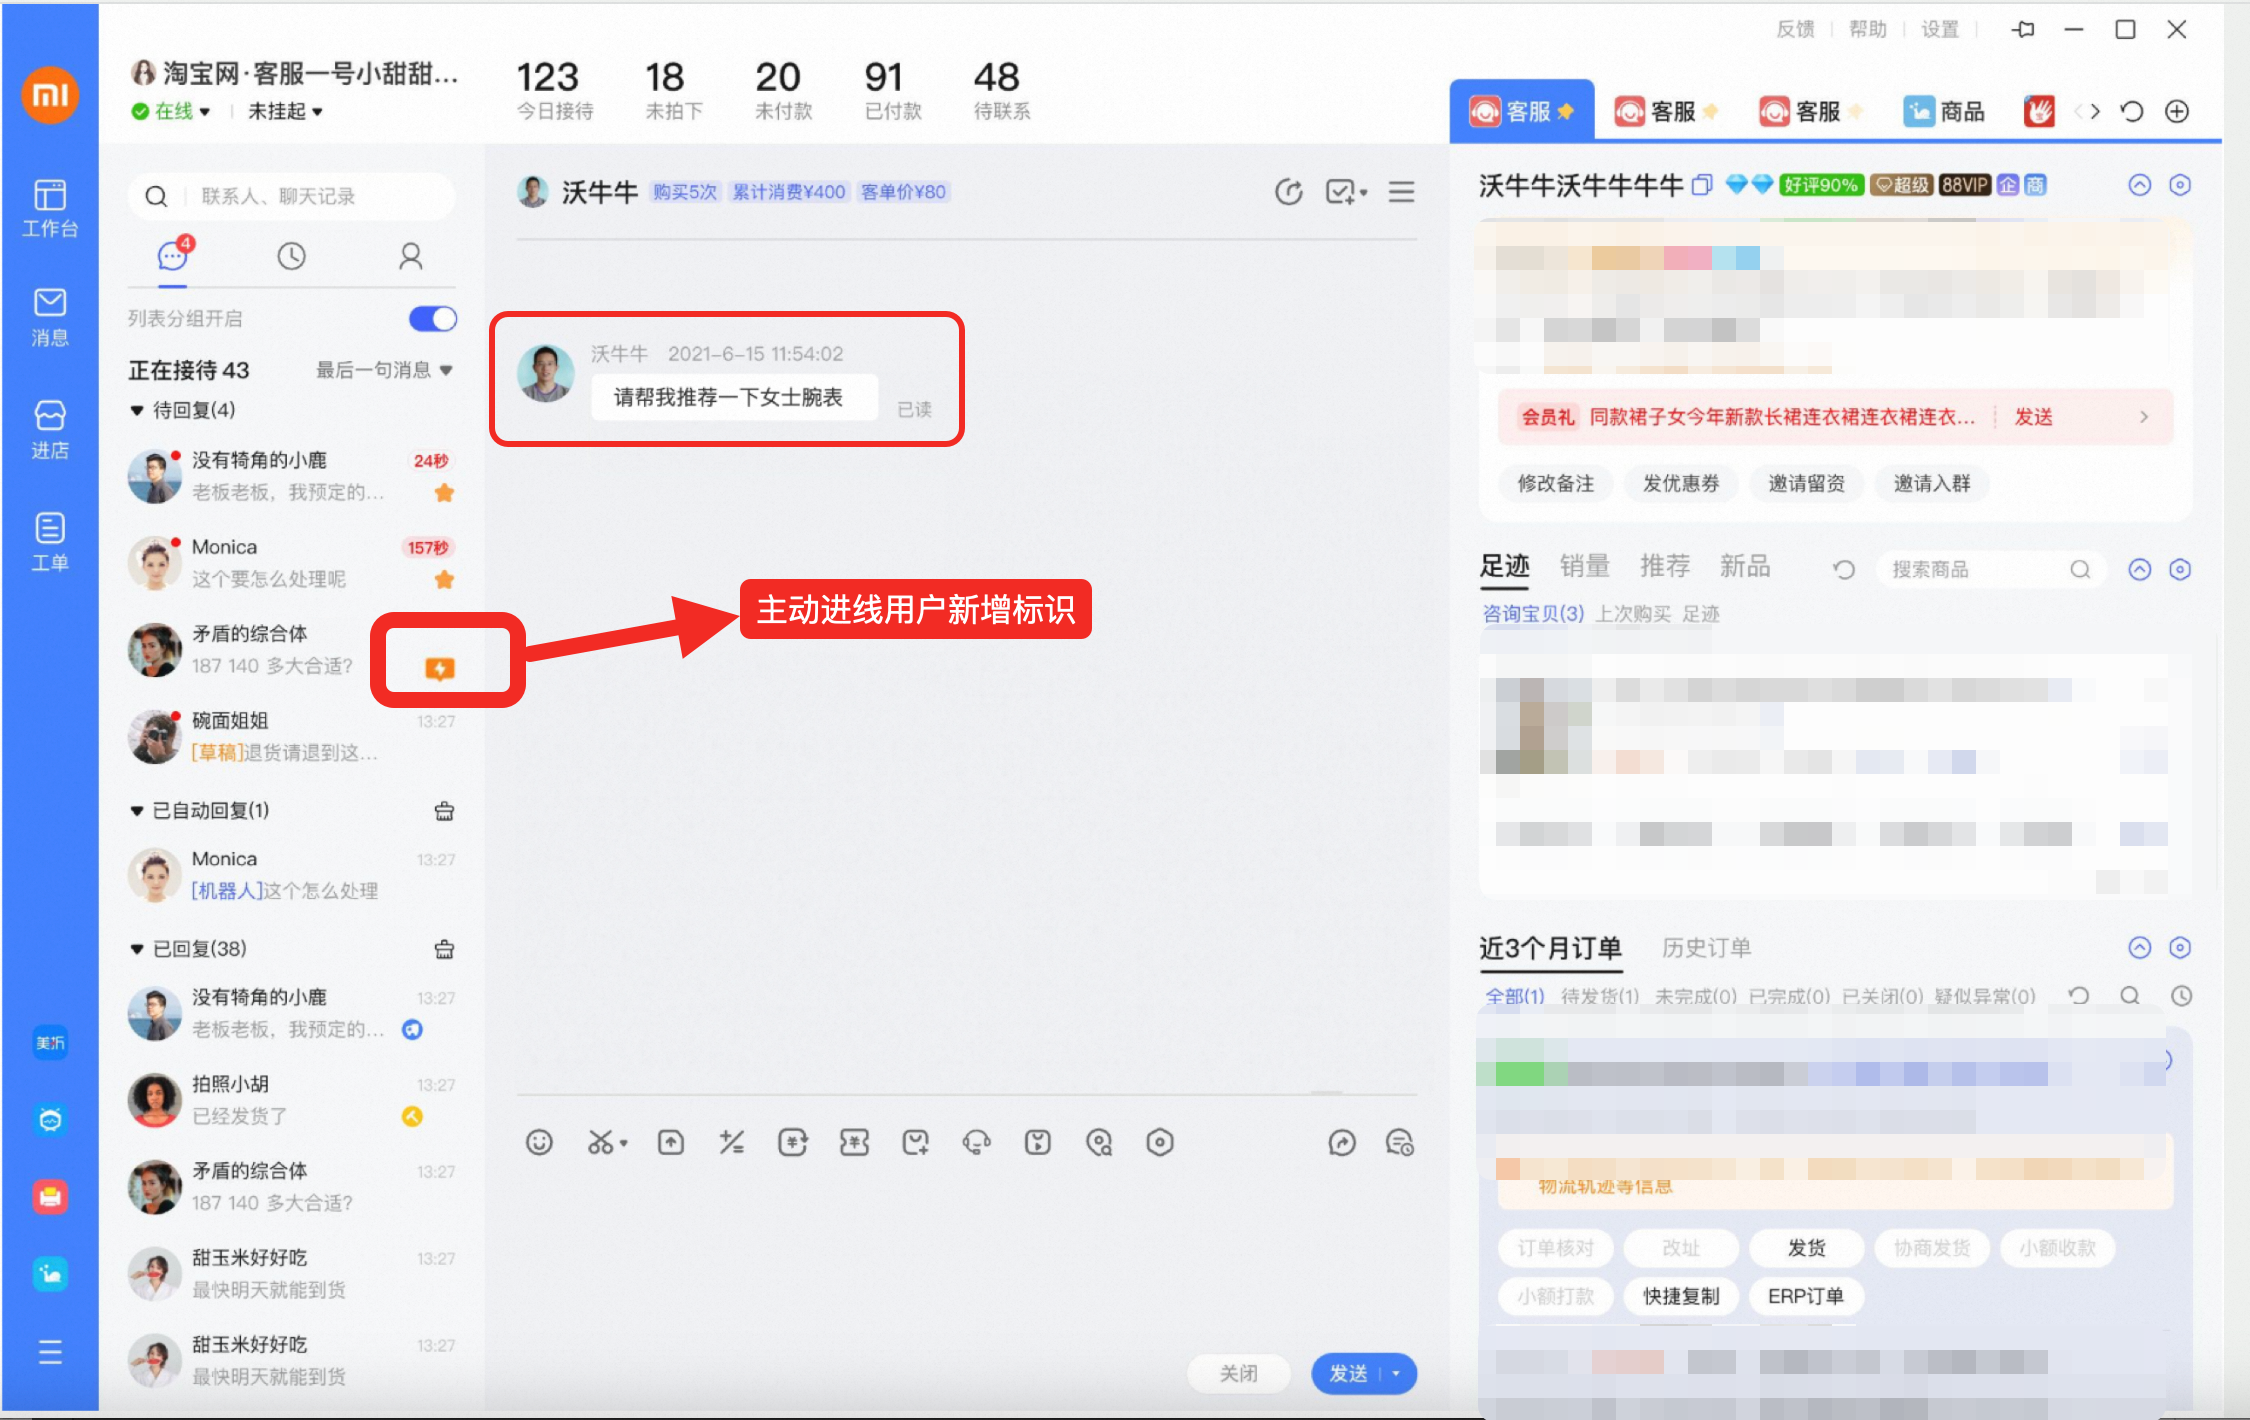The image size is (2250, 1420).
Task: Select the screenshot scissors tool
Action: pos(601,1142)
